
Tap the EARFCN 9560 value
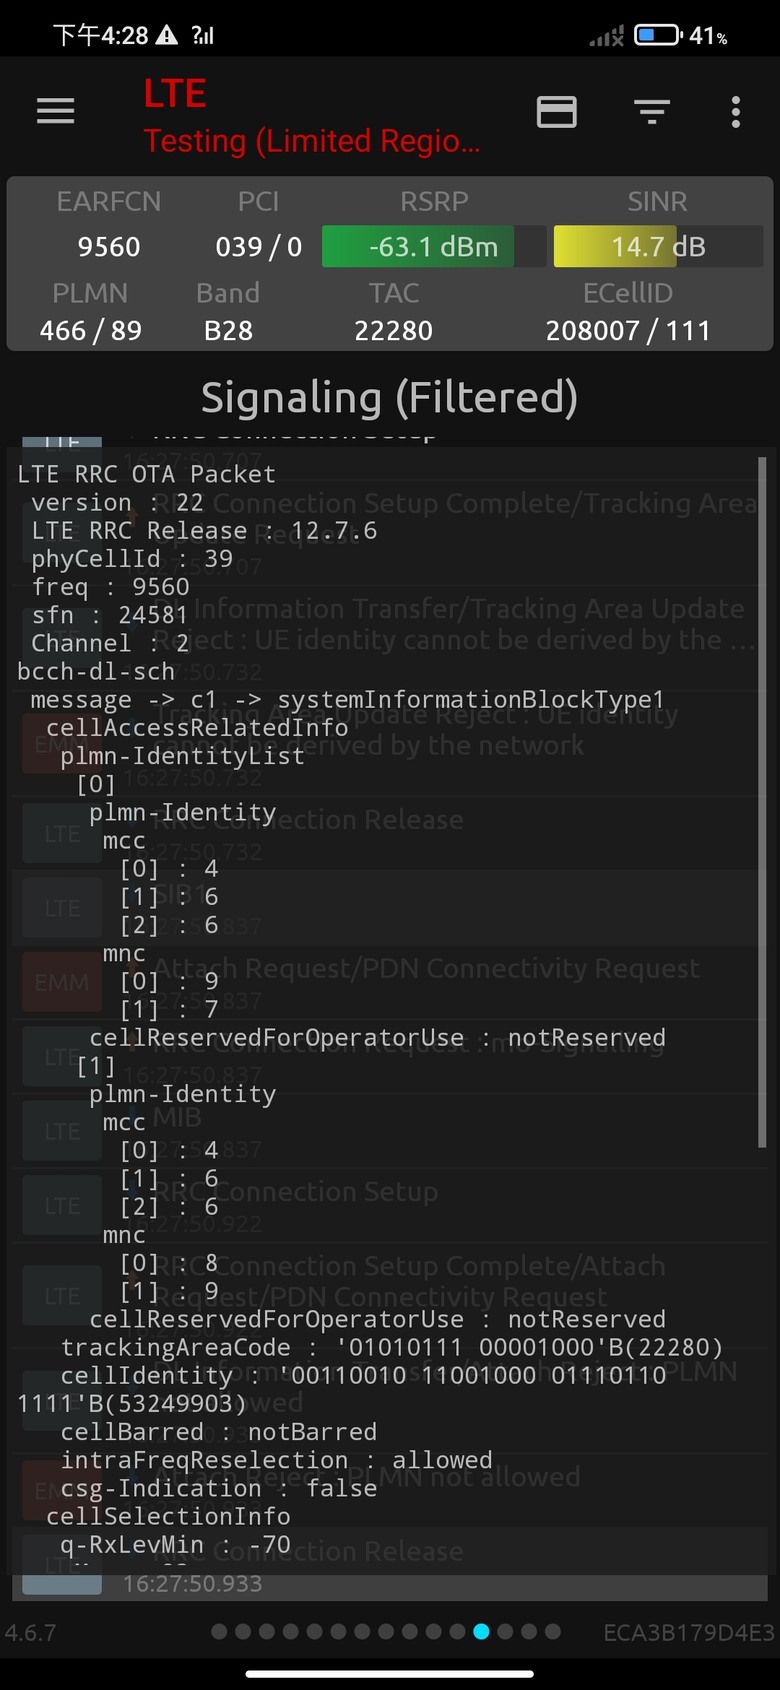point(109,247)
